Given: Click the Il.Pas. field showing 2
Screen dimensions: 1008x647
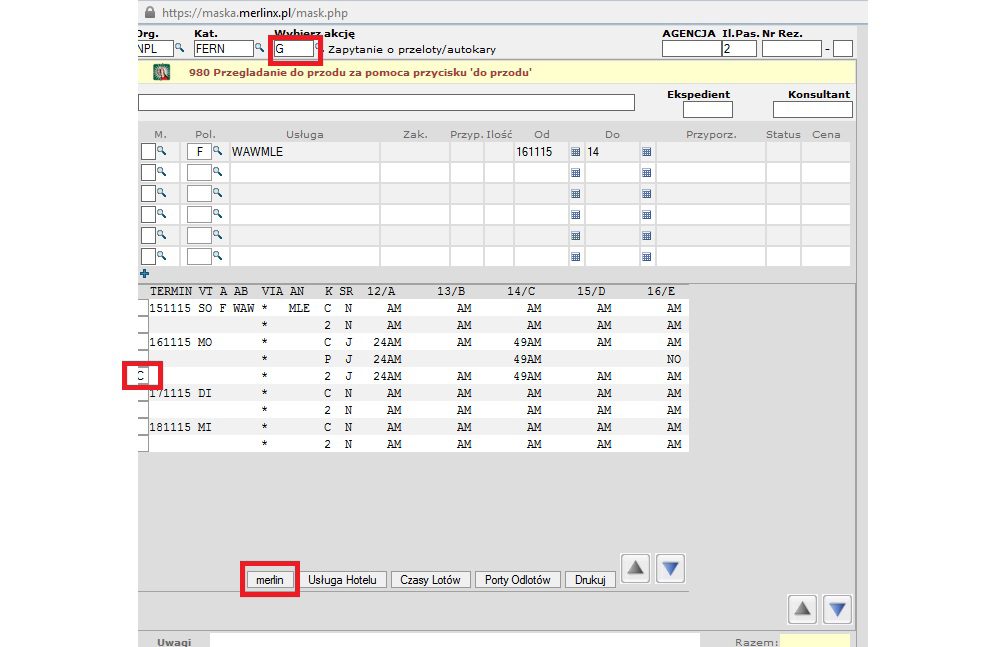Looking at the screenshot, I should tap(739, 48).
